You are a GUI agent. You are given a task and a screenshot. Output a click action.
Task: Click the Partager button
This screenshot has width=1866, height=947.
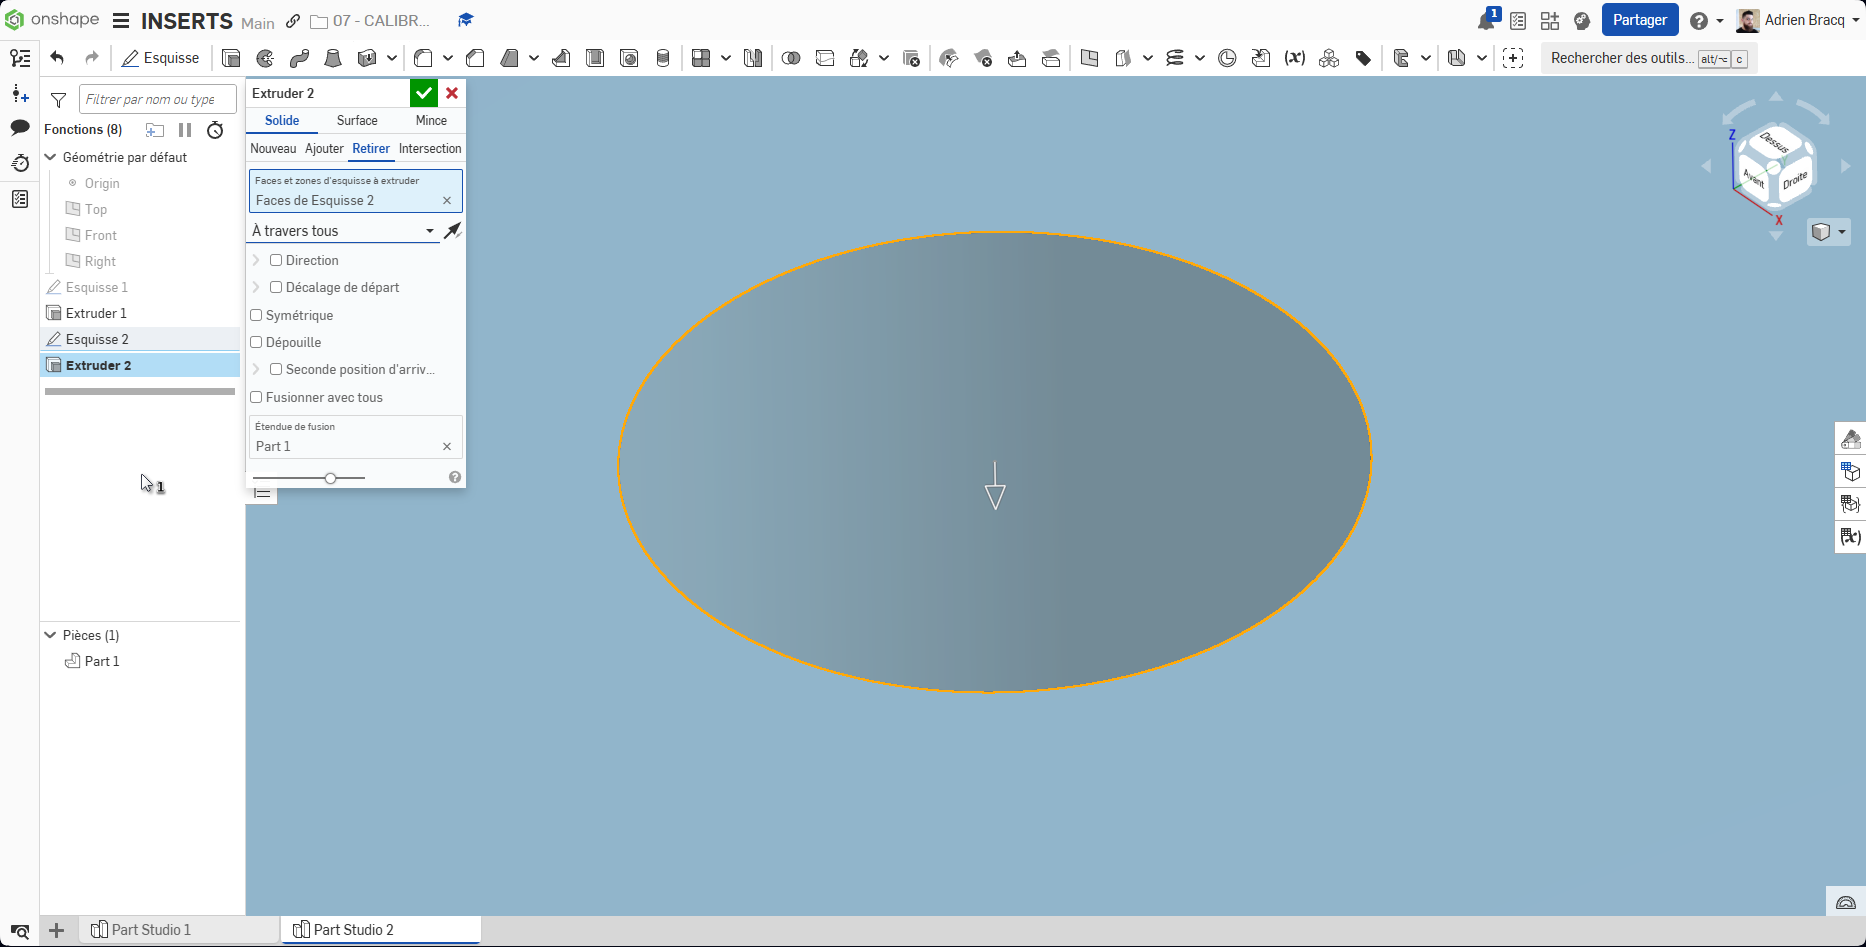(1639, 20)
